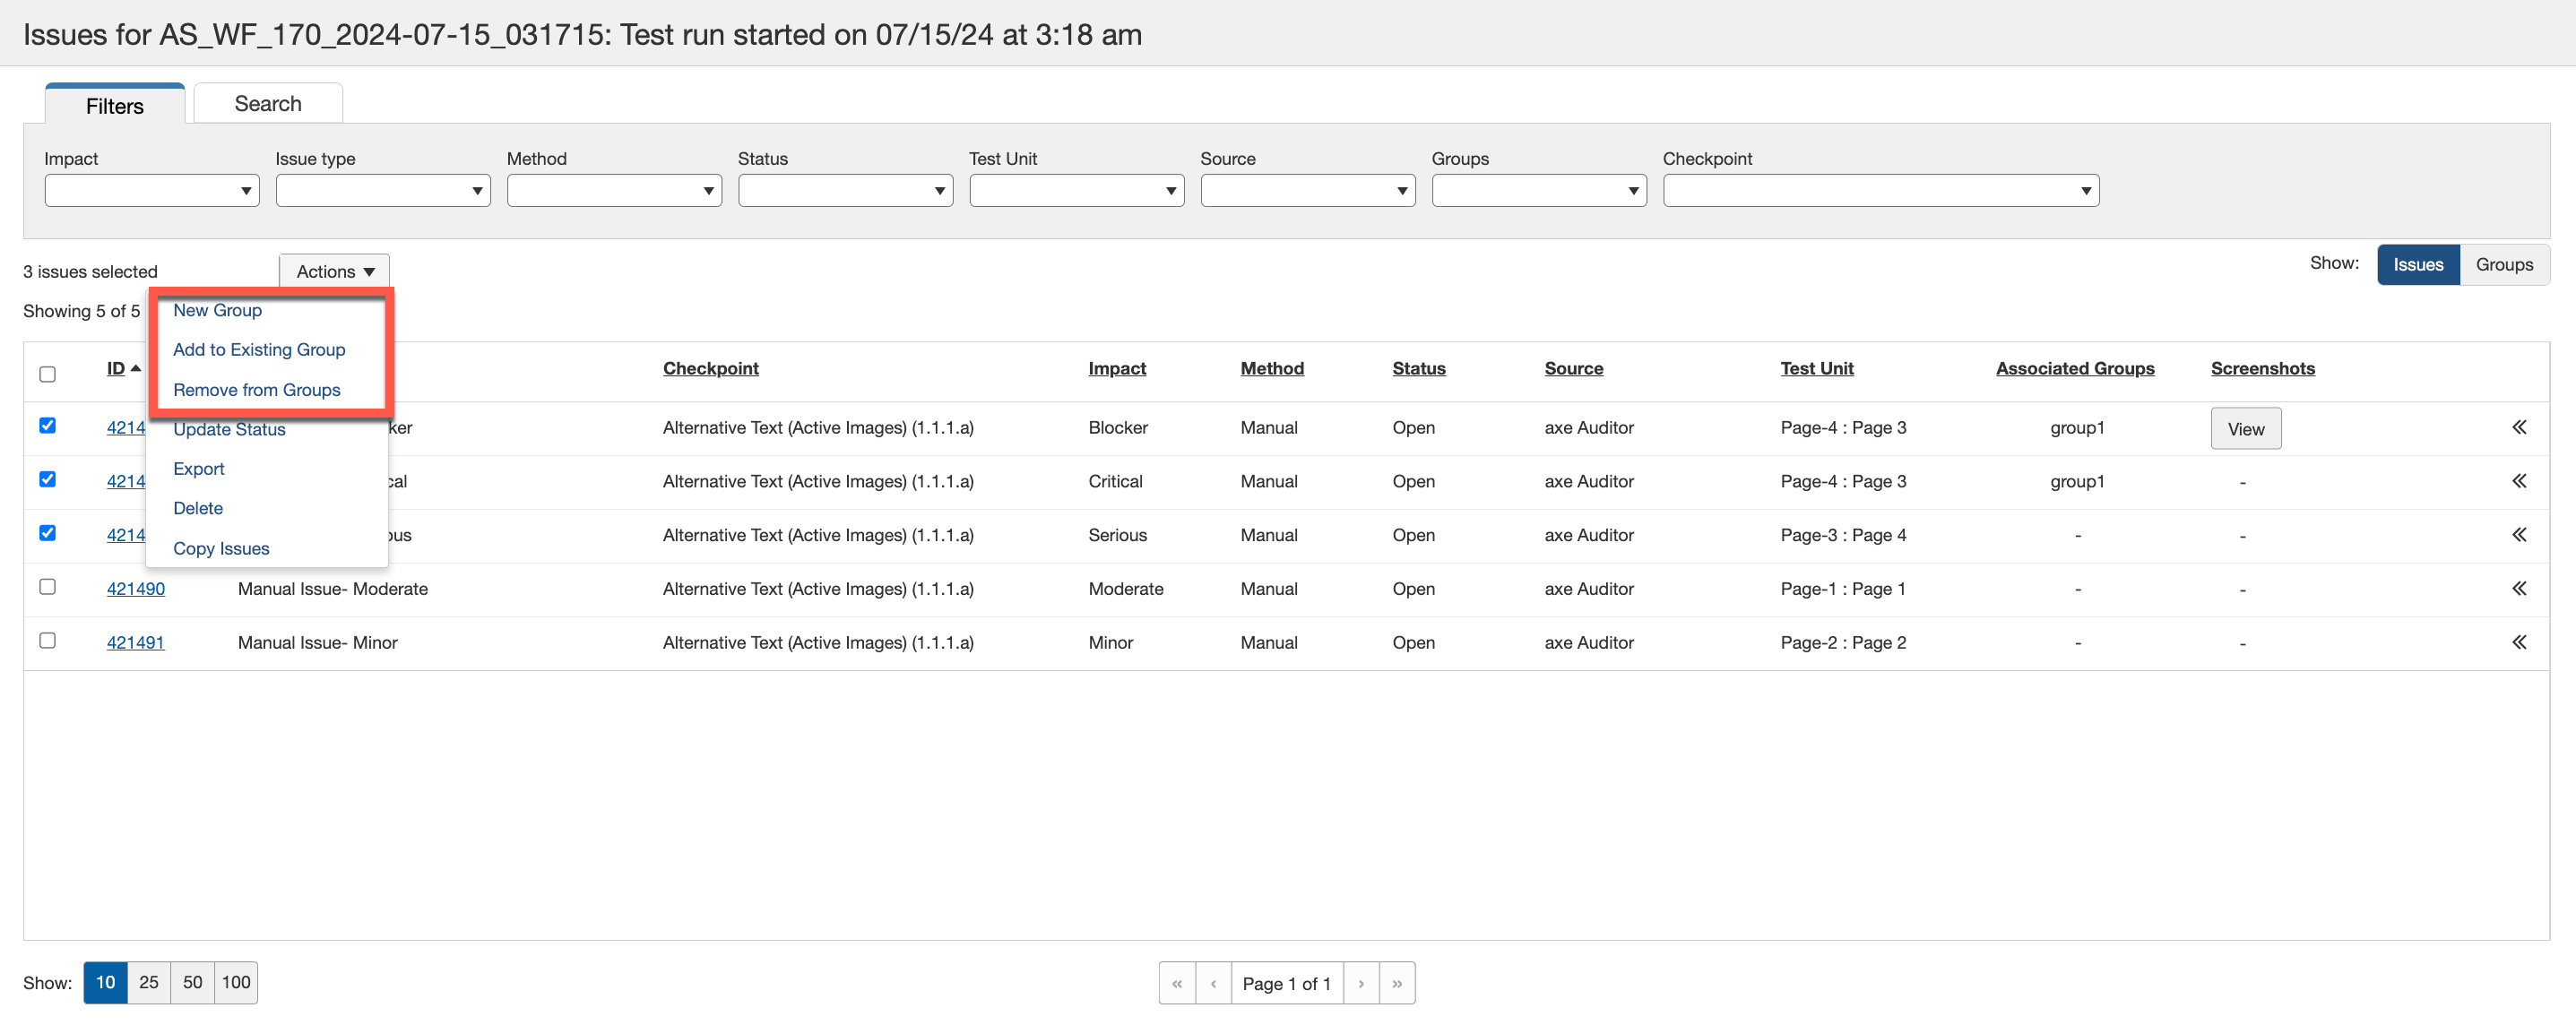Switch to the Search tab
This screenshot has height=1025, width=2576.
pyautogui.click(x=267, y=104)
